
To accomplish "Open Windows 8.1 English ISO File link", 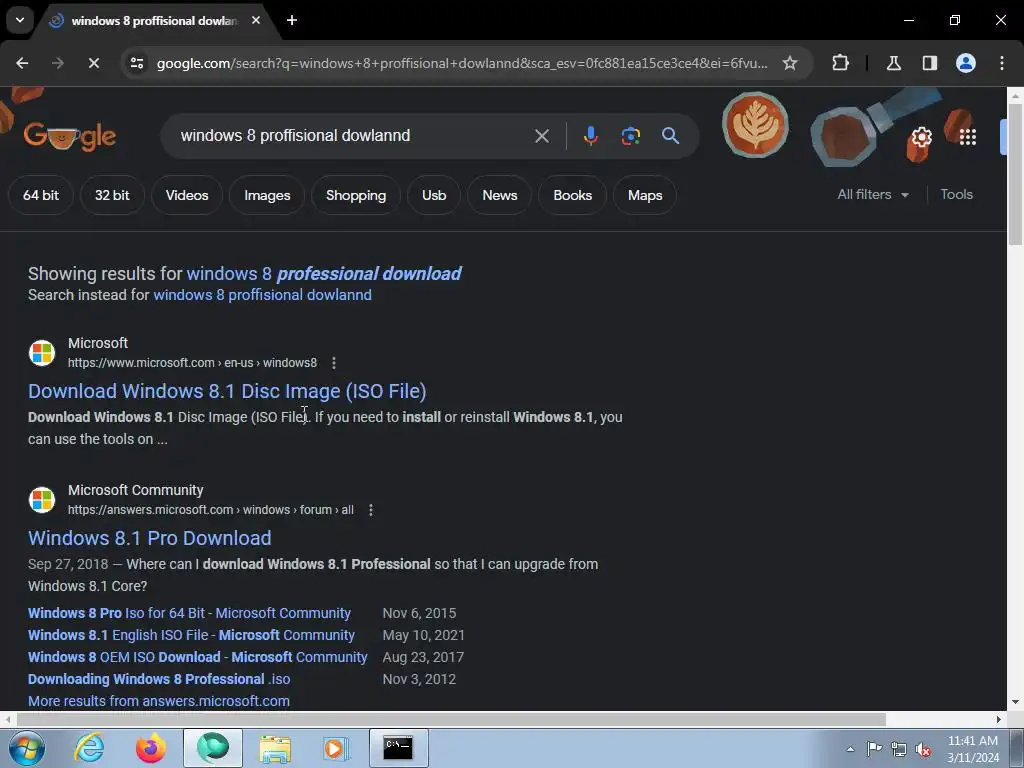I will pyautogui.click(x=191, y=635).
